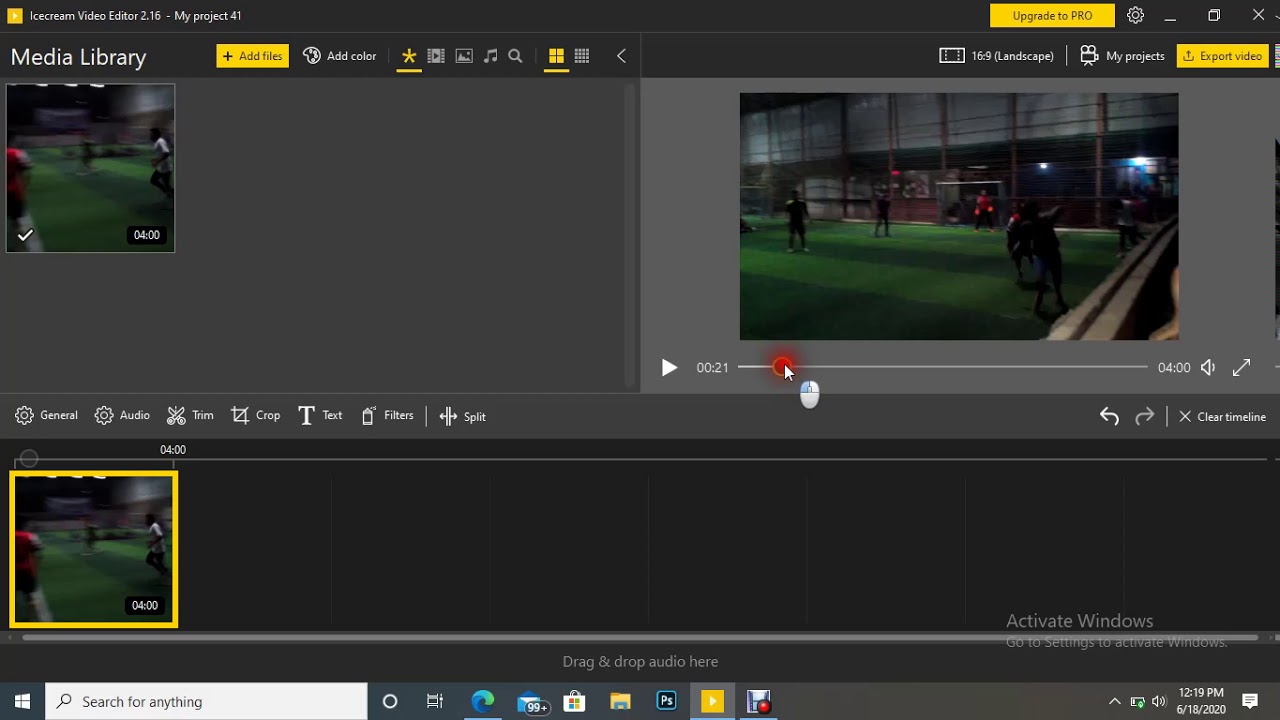1280x720 pixels.
Task: Click the 00:21 current time label
Action: 712,368
